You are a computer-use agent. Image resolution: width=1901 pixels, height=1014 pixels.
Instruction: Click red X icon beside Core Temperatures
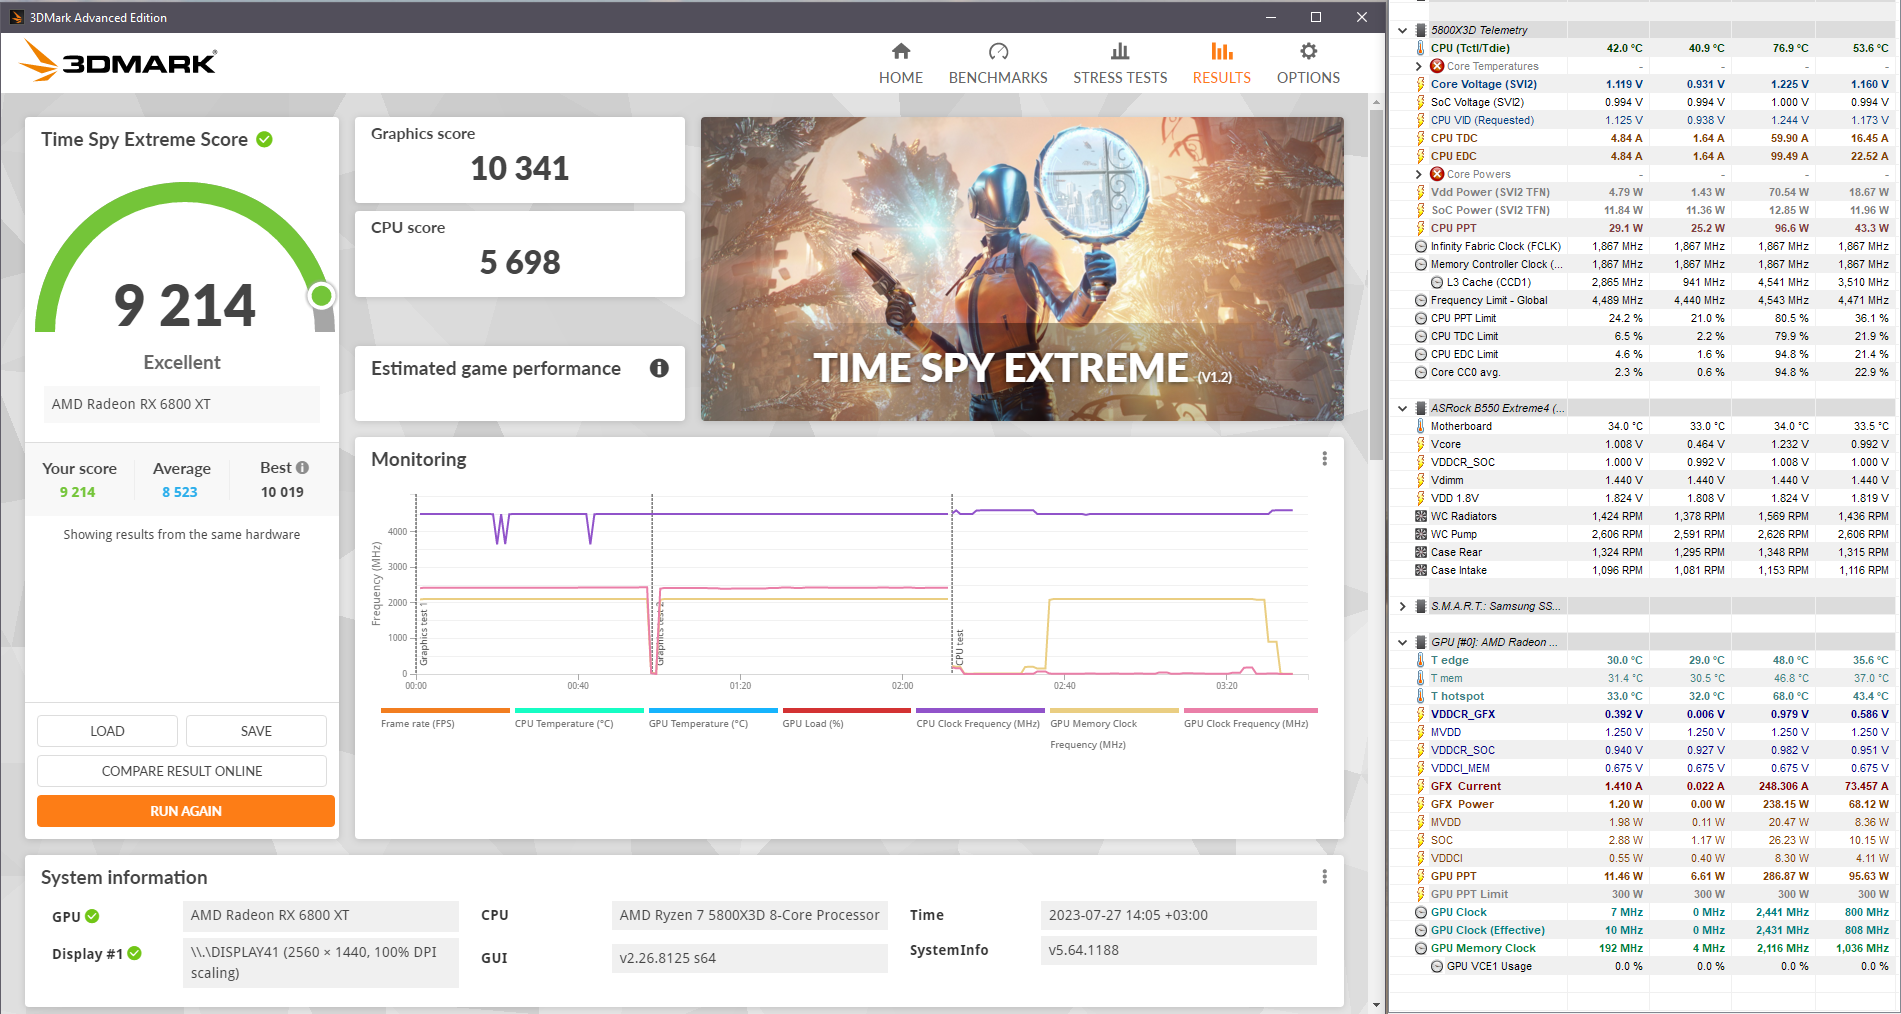click(1437, 66)
